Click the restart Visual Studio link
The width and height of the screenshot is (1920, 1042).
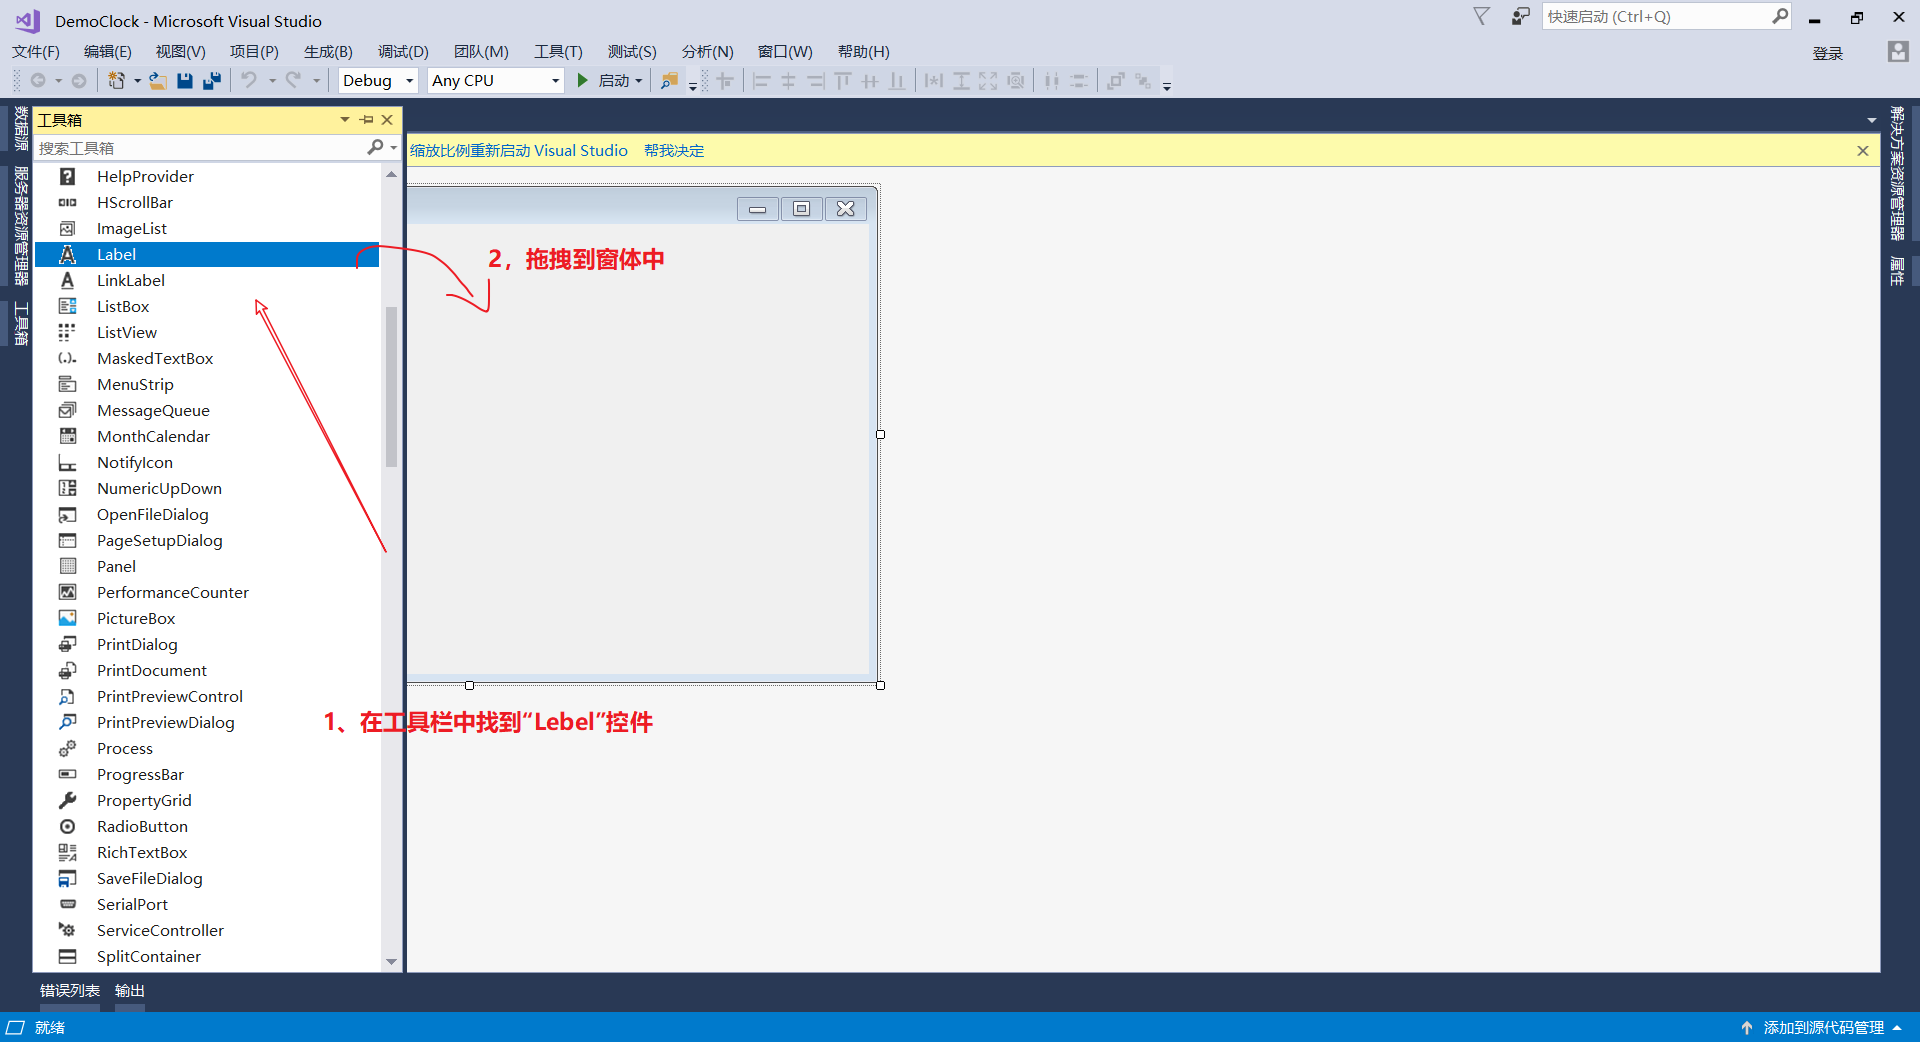[x=519, y=151]
